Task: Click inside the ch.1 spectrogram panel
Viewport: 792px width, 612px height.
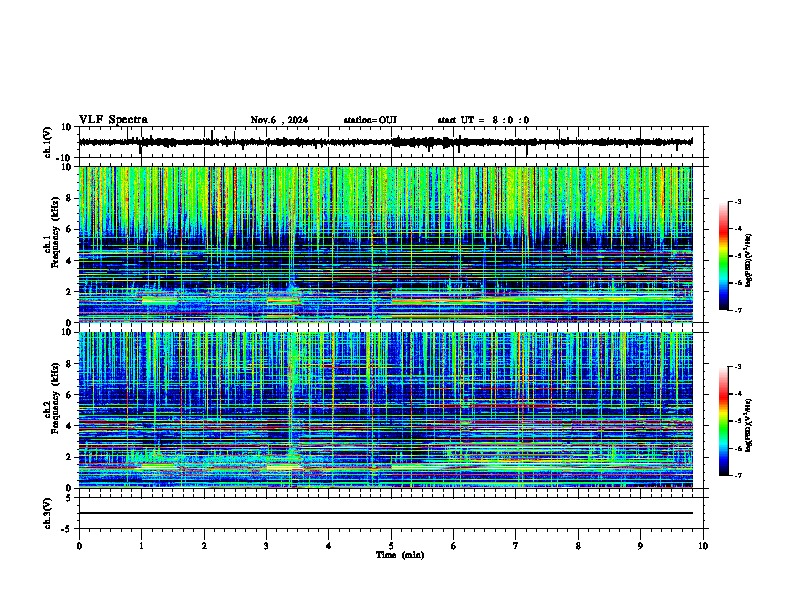Action: 385,244
